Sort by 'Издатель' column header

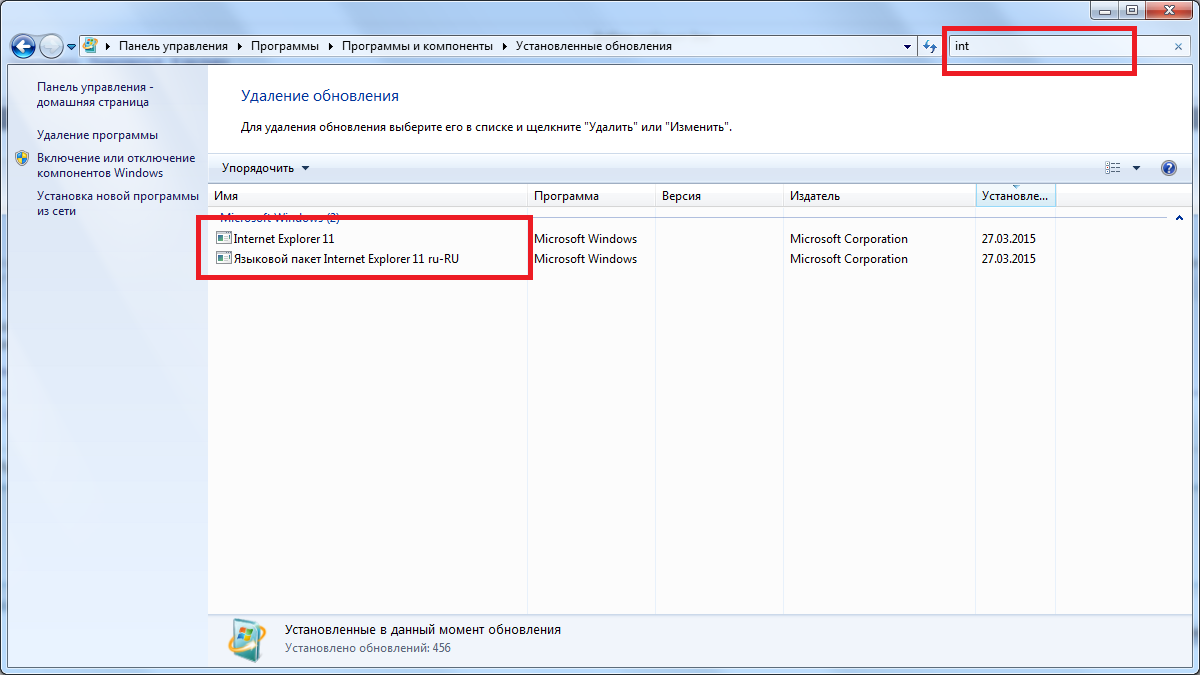(879, 196)
